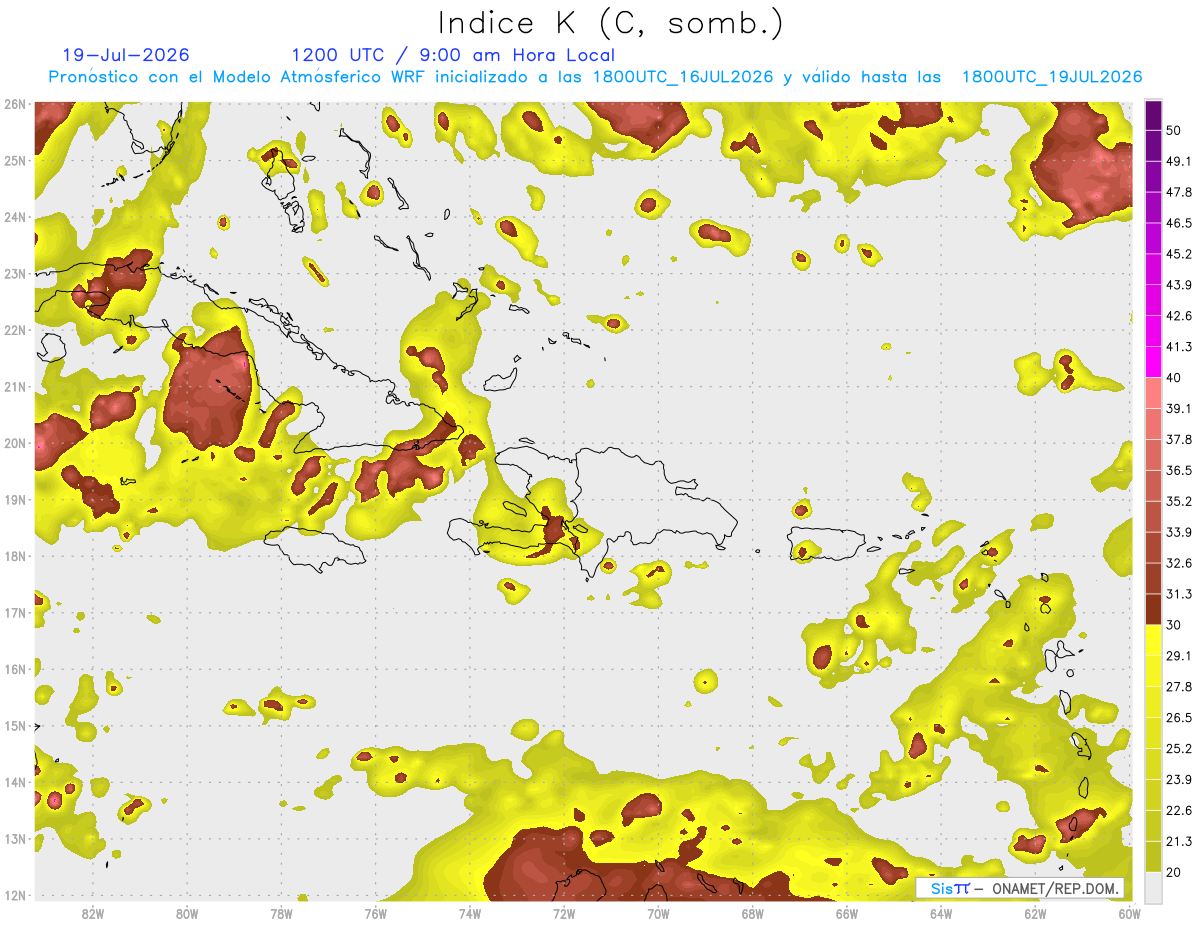Click the '64W' longitude label
Screen dimensions: 1200x927
click(x=941, y=912)
